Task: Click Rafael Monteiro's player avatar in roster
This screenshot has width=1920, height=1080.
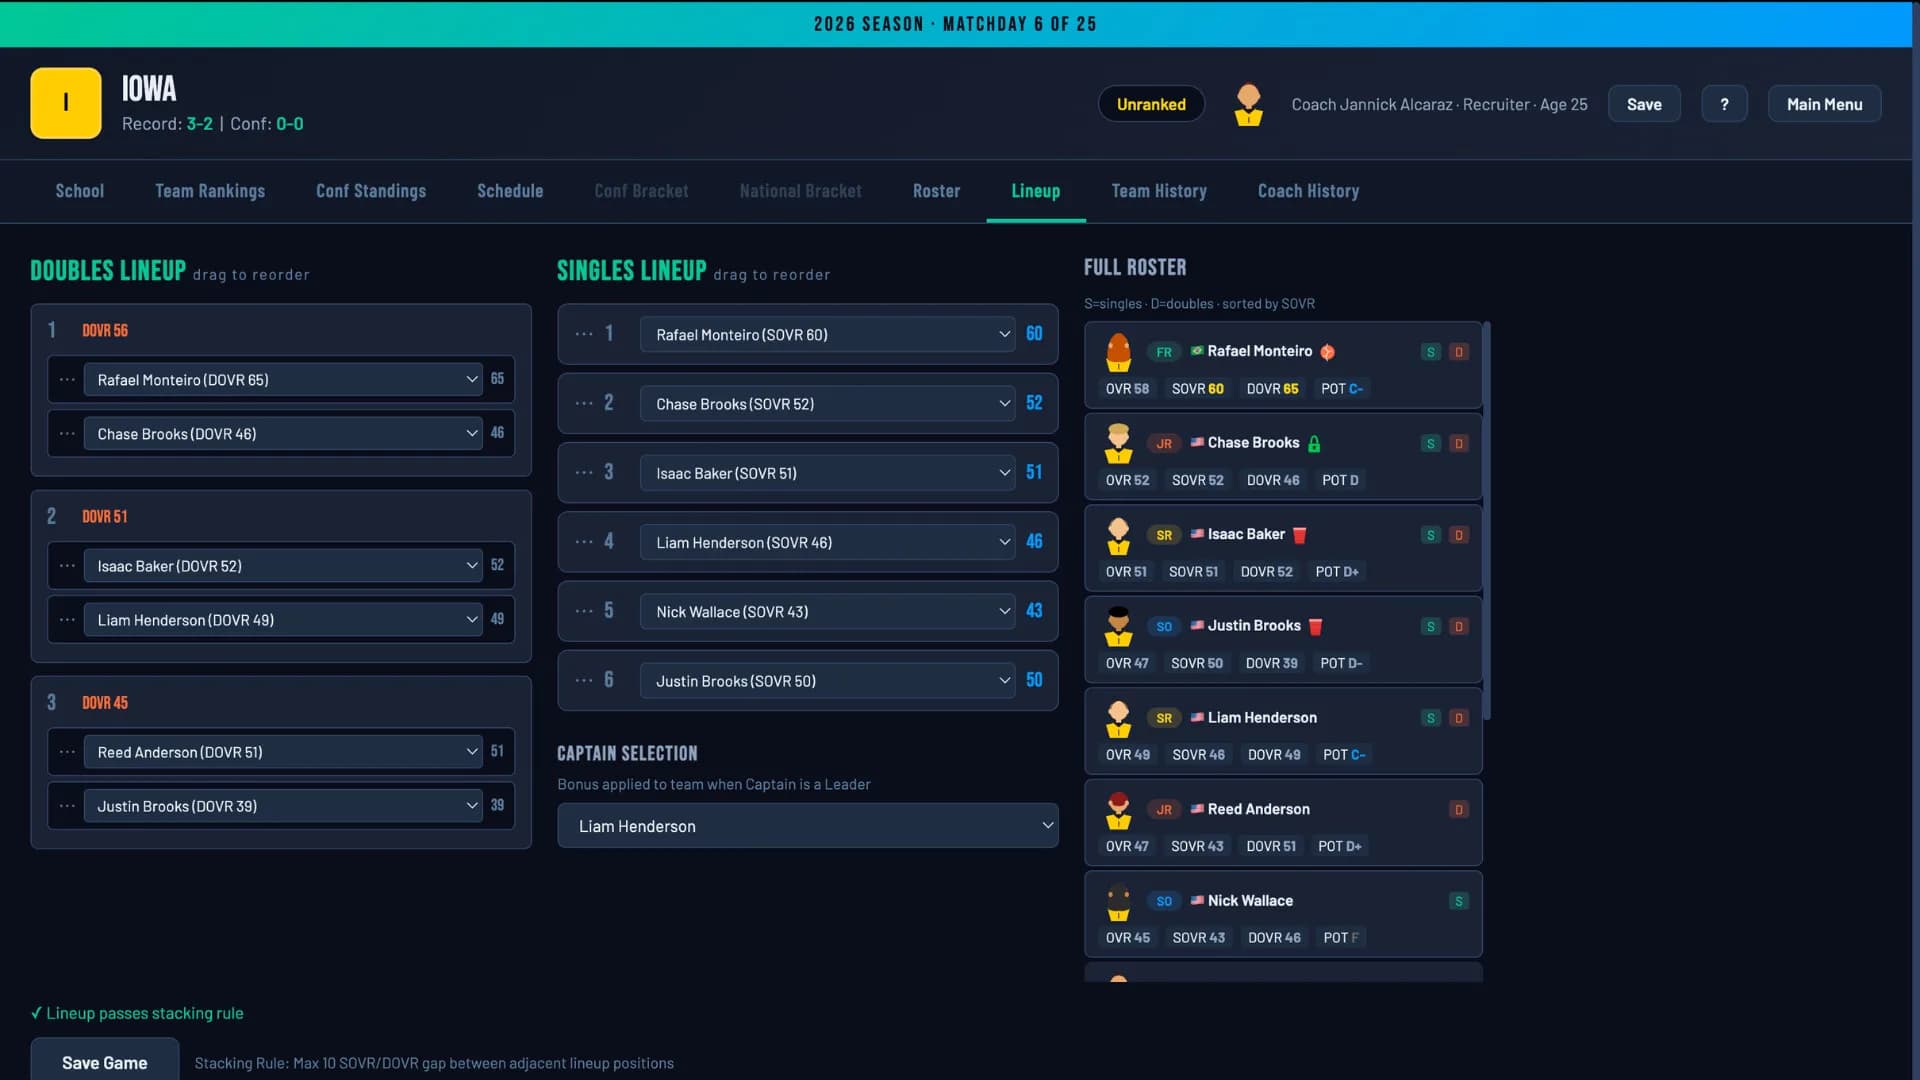Action: tap(1118, 352)
